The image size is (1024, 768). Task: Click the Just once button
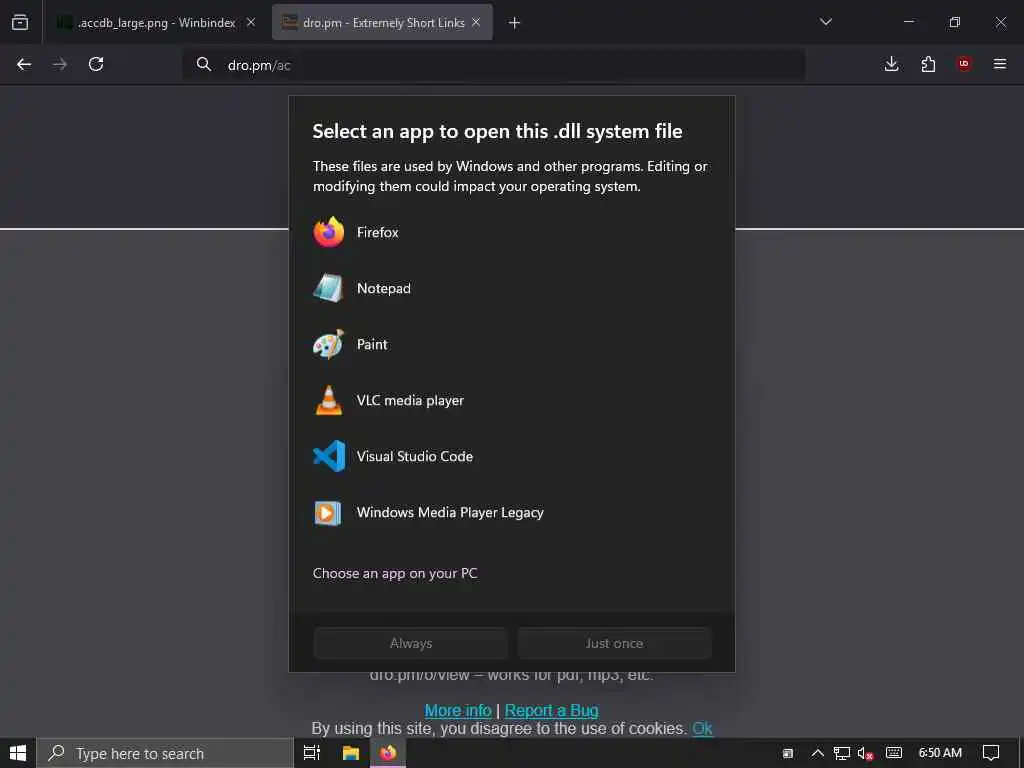(615, 643)
